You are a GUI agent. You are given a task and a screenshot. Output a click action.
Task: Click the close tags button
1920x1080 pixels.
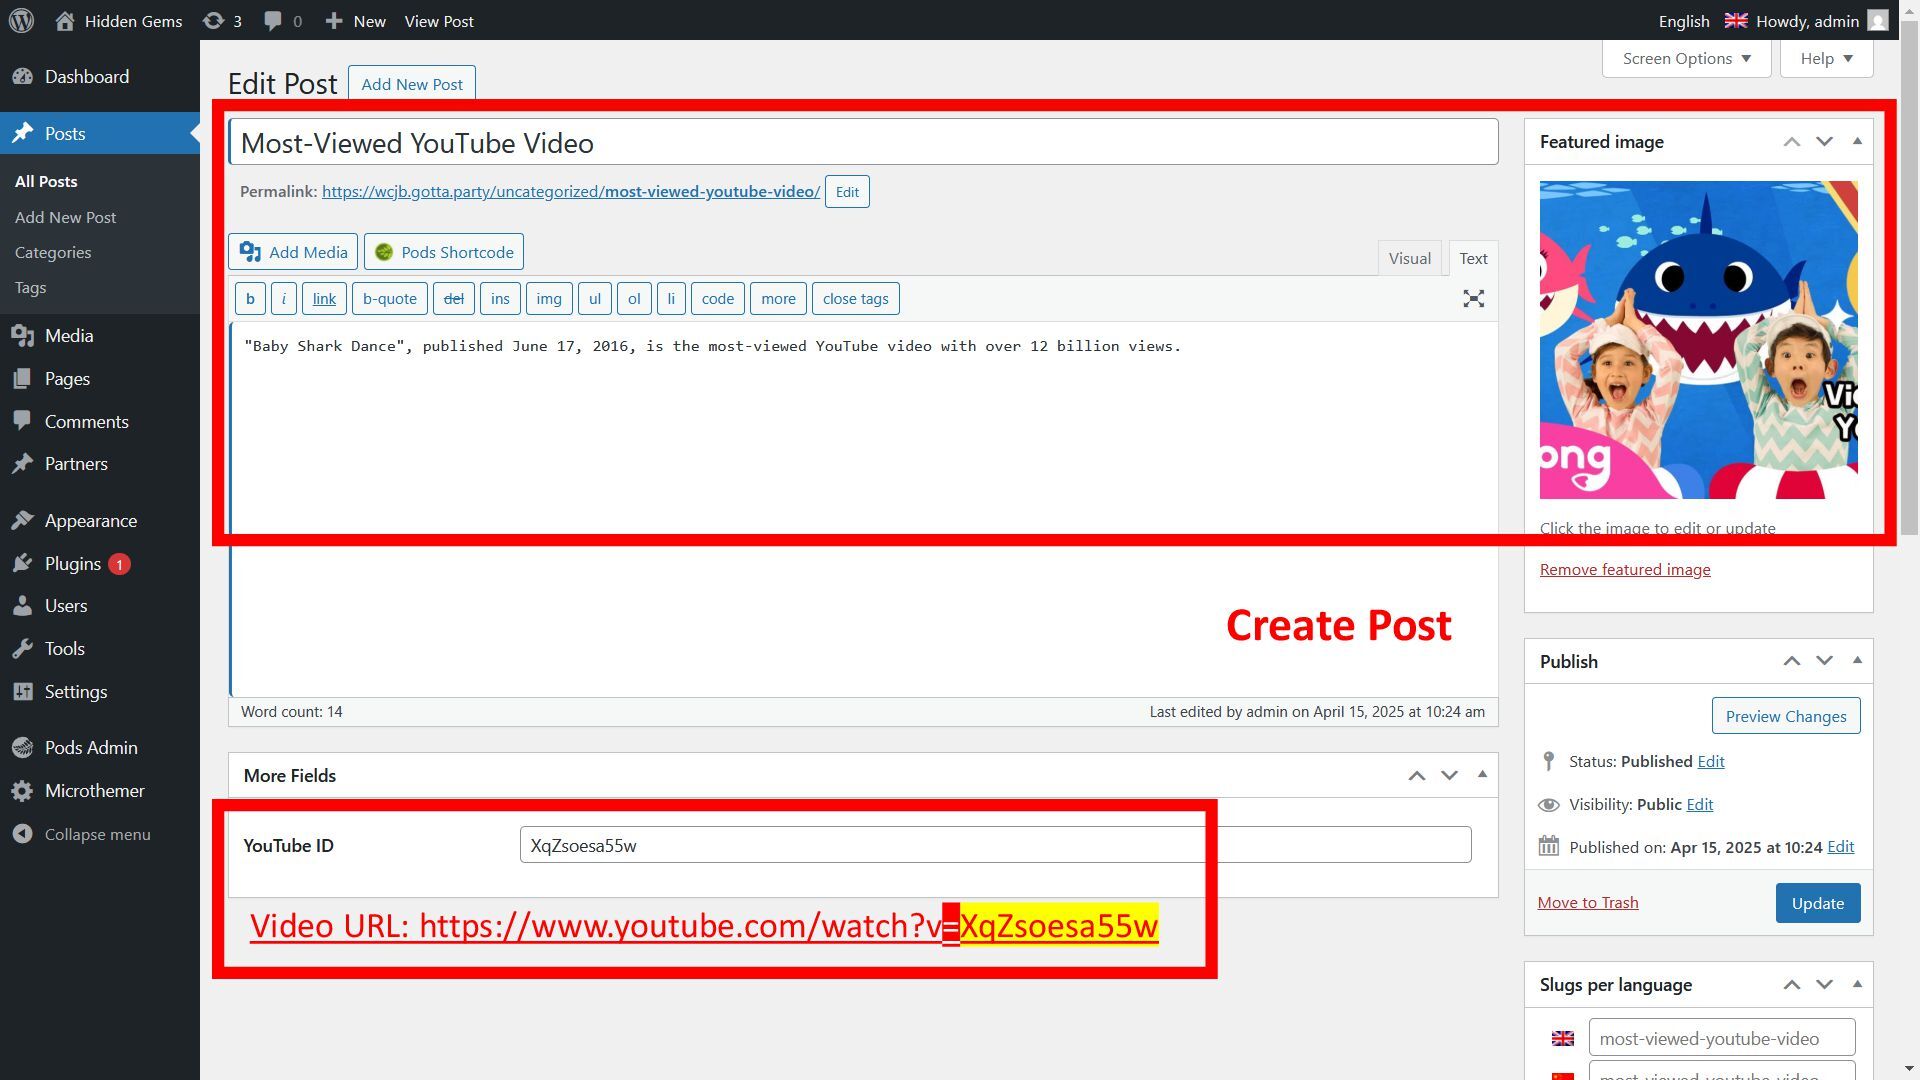(x=856, y=299)
